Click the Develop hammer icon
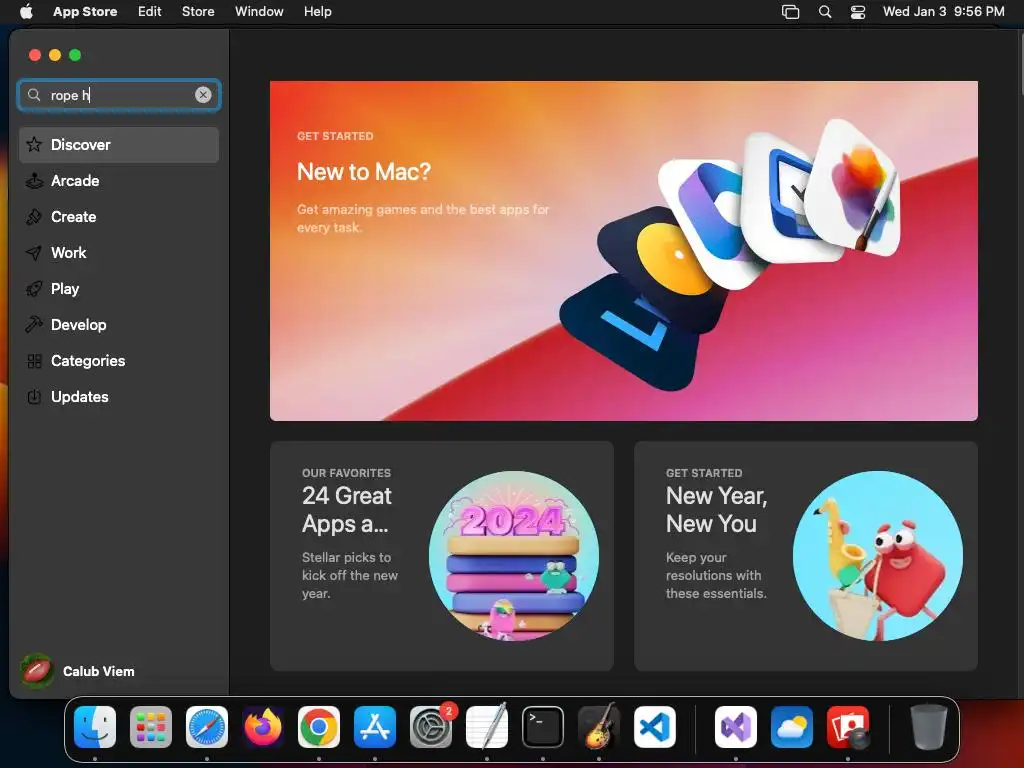1024x768 pixels. pos(34,324)
